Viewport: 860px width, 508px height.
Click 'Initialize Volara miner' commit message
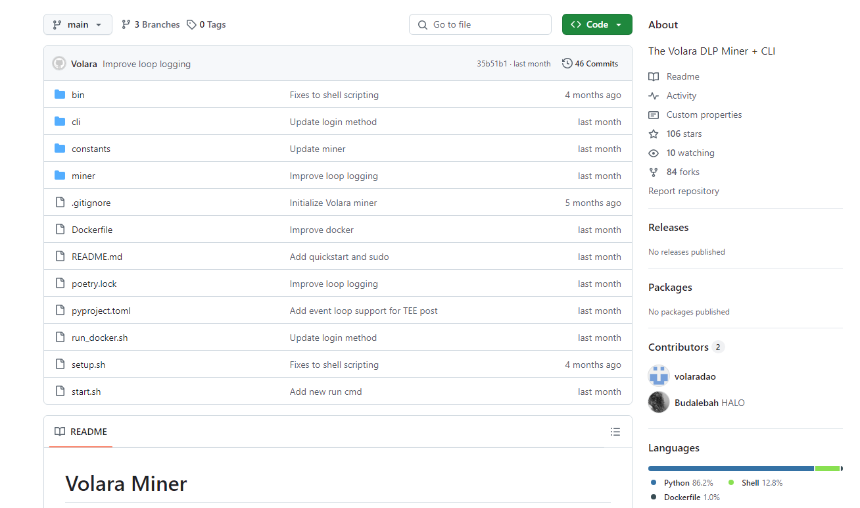333,203
